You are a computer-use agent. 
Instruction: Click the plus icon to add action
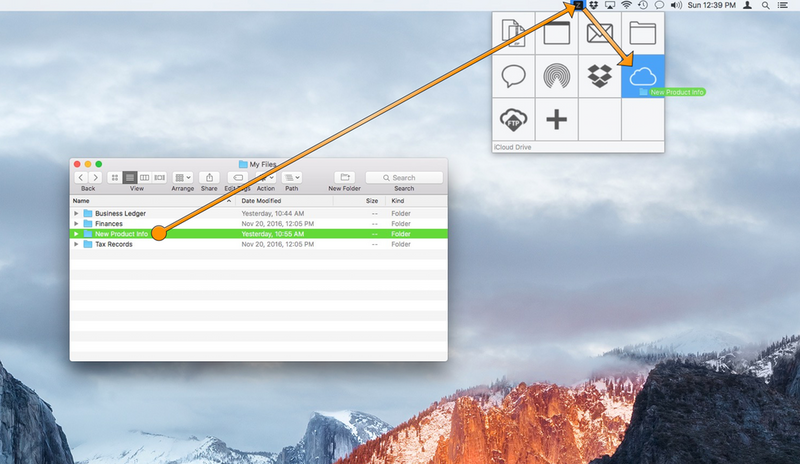pos(557,119)
